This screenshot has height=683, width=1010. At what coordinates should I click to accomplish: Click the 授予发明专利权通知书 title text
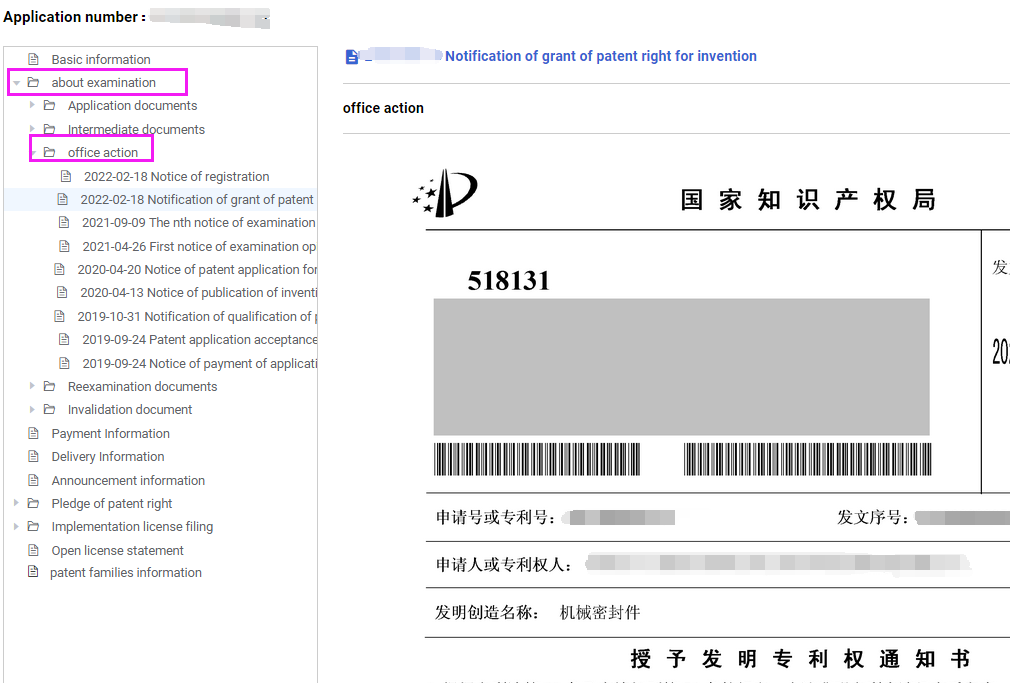(x=800, y=659)
